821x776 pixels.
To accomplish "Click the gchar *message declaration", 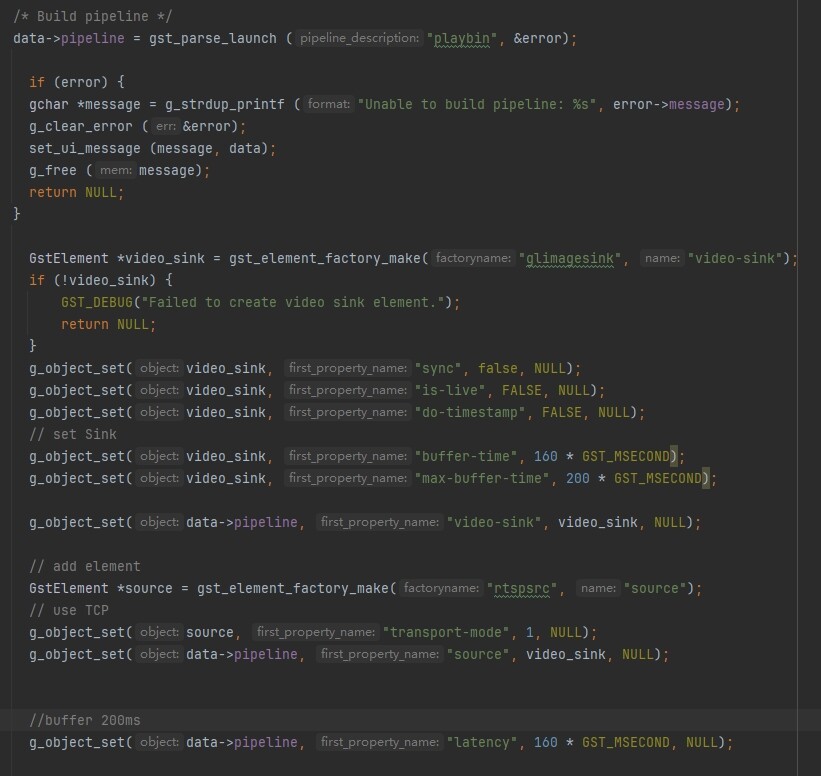I will (85, 104).
